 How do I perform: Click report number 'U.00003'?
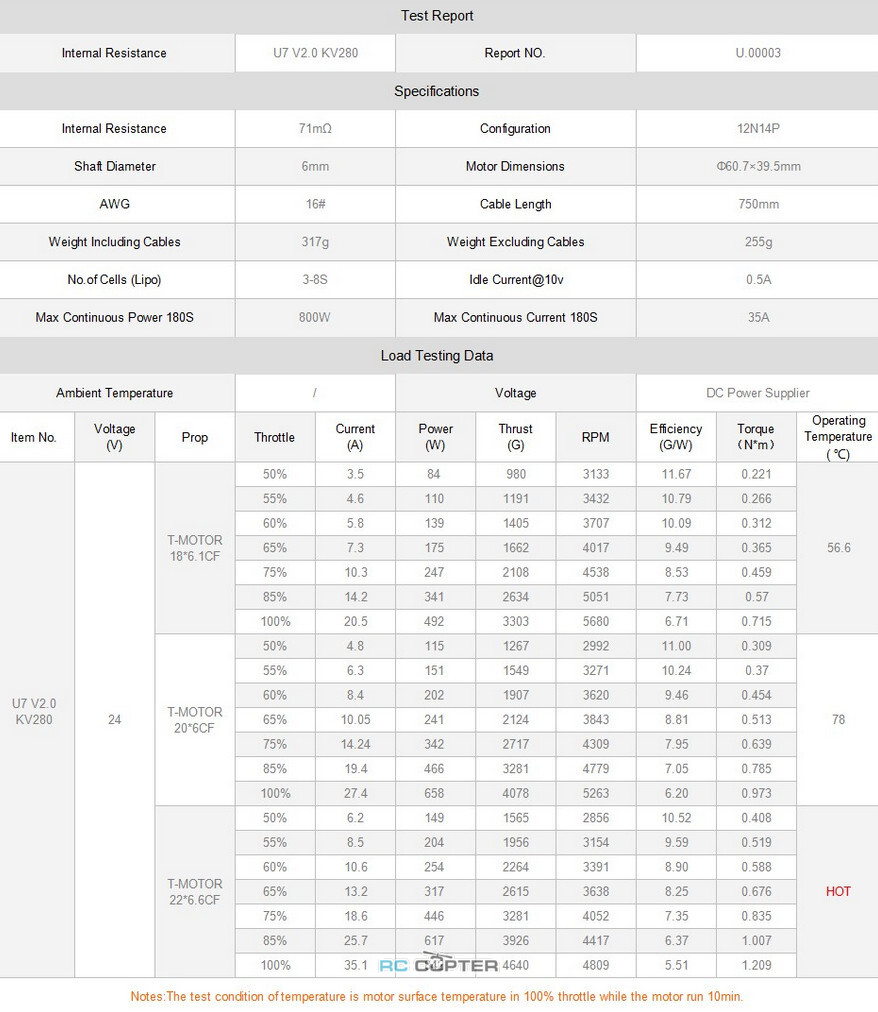coord(758,53)
